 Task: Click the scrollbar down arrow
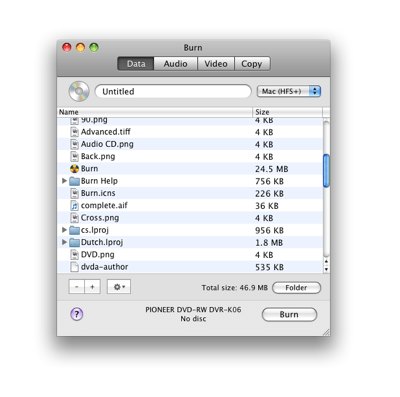[x=326, y=269]
